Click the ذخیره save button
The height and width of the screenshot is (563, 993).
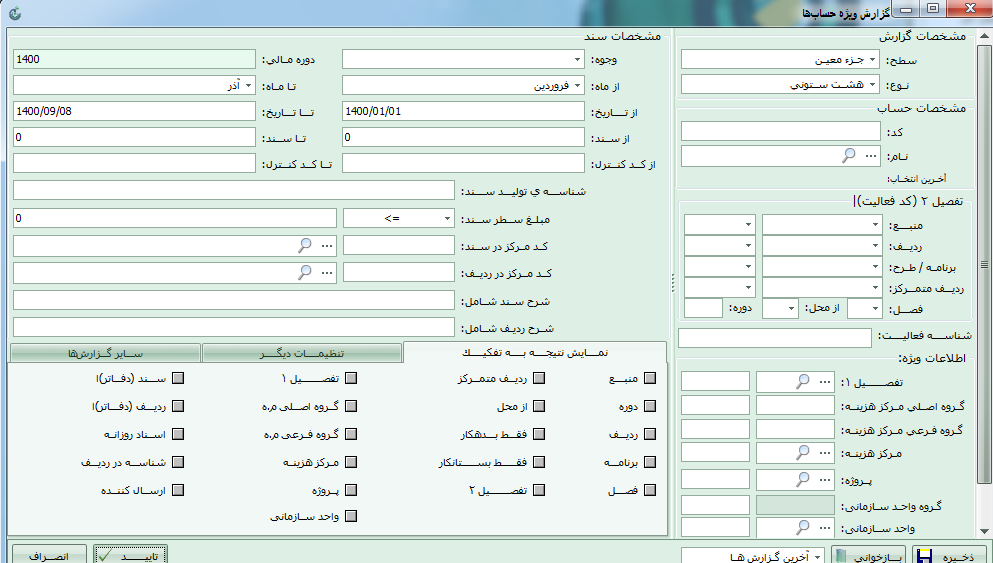point(949,555)
